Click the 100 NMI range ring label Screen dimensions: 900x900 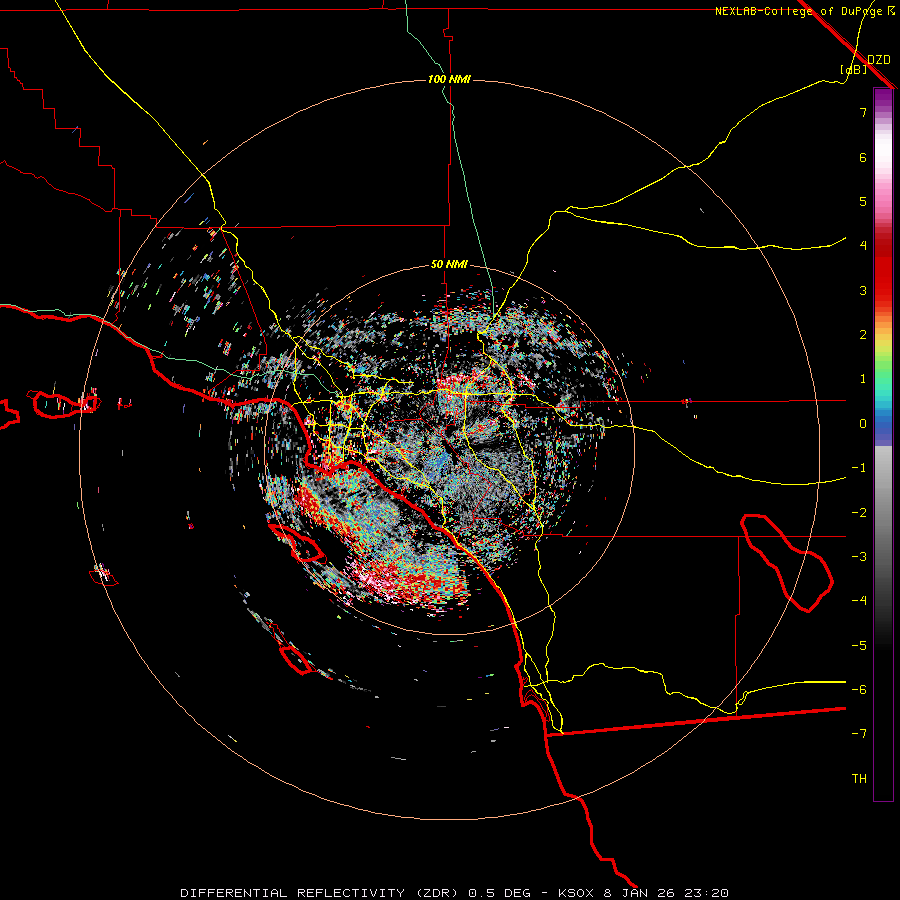[449, 79]
